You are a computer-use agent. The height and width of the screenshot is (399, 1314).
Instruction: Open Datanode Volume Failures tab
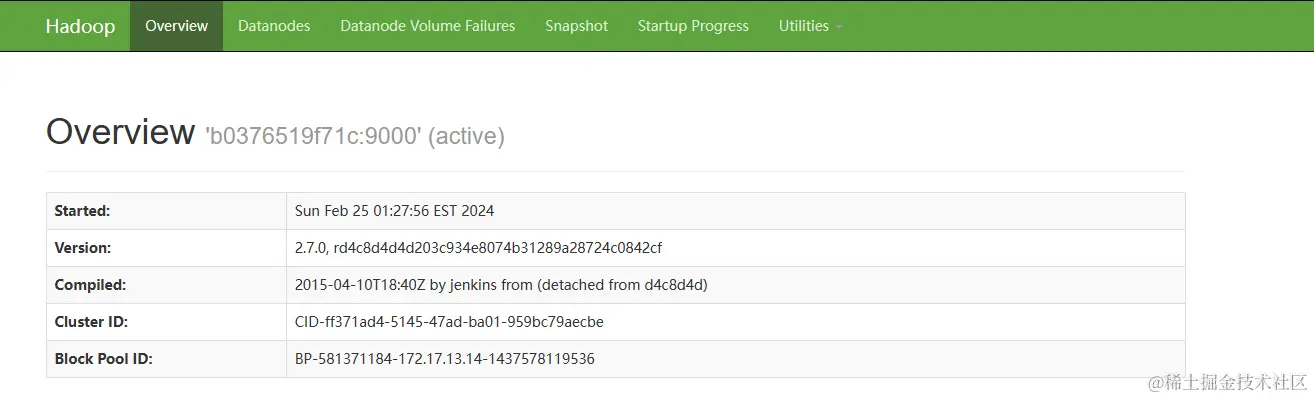(x=428, y=26)
